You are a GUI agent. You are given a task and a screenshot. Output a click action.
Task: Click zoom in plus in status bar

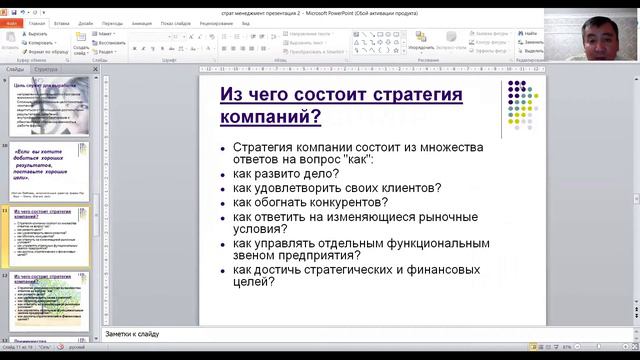click(625, 347)
